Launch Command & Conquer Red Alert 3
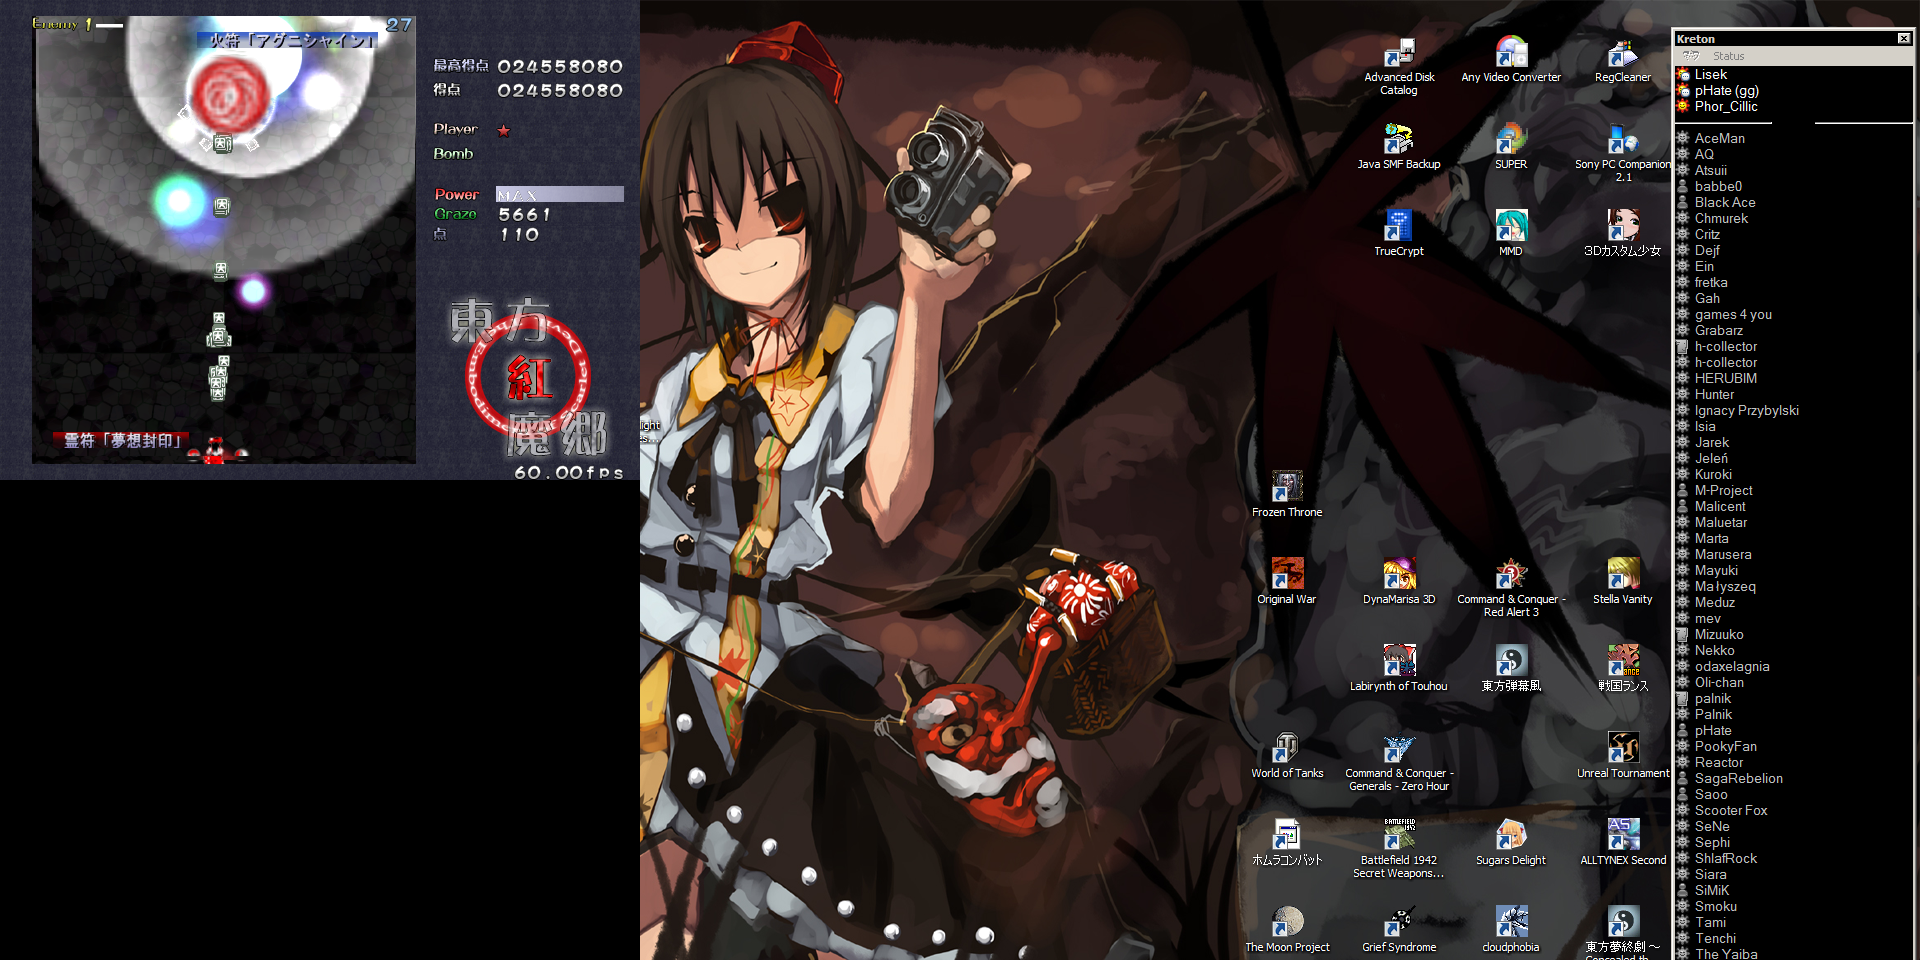 coord(1510,575)
